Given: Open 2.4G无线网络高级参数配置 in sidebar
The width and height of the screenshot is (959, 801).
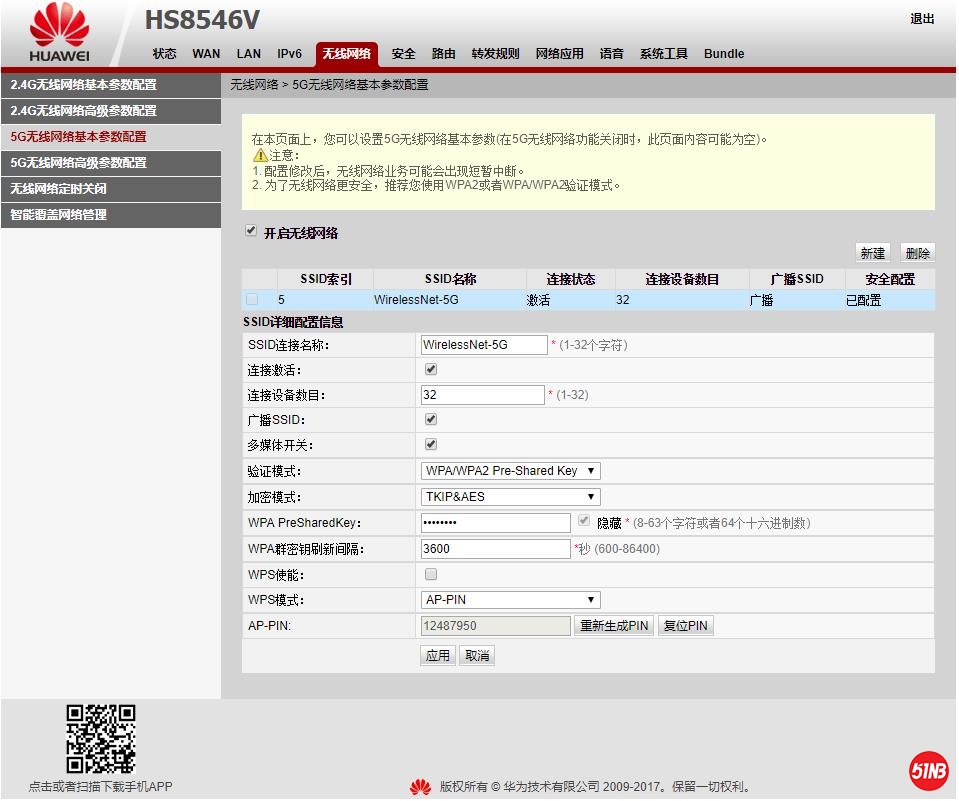Looking at the screenshot, I should (x=110, y=111).
